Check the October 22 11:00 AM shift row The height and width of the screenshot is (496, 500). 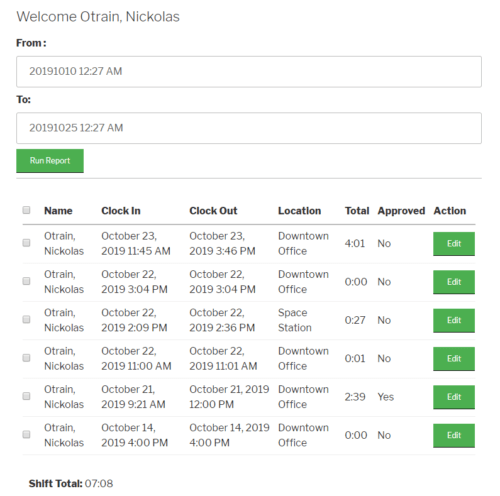coord(26,358)
